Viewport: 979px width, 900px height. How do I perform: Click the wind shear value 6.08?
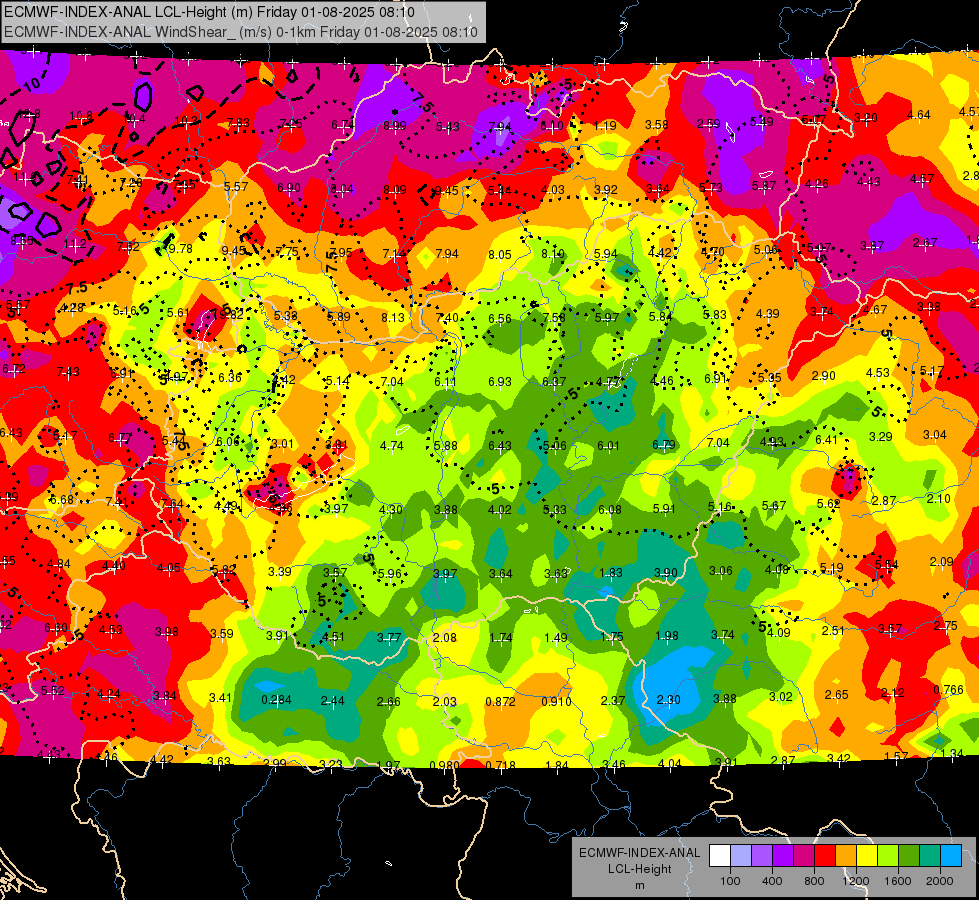[x=609, y=510]
